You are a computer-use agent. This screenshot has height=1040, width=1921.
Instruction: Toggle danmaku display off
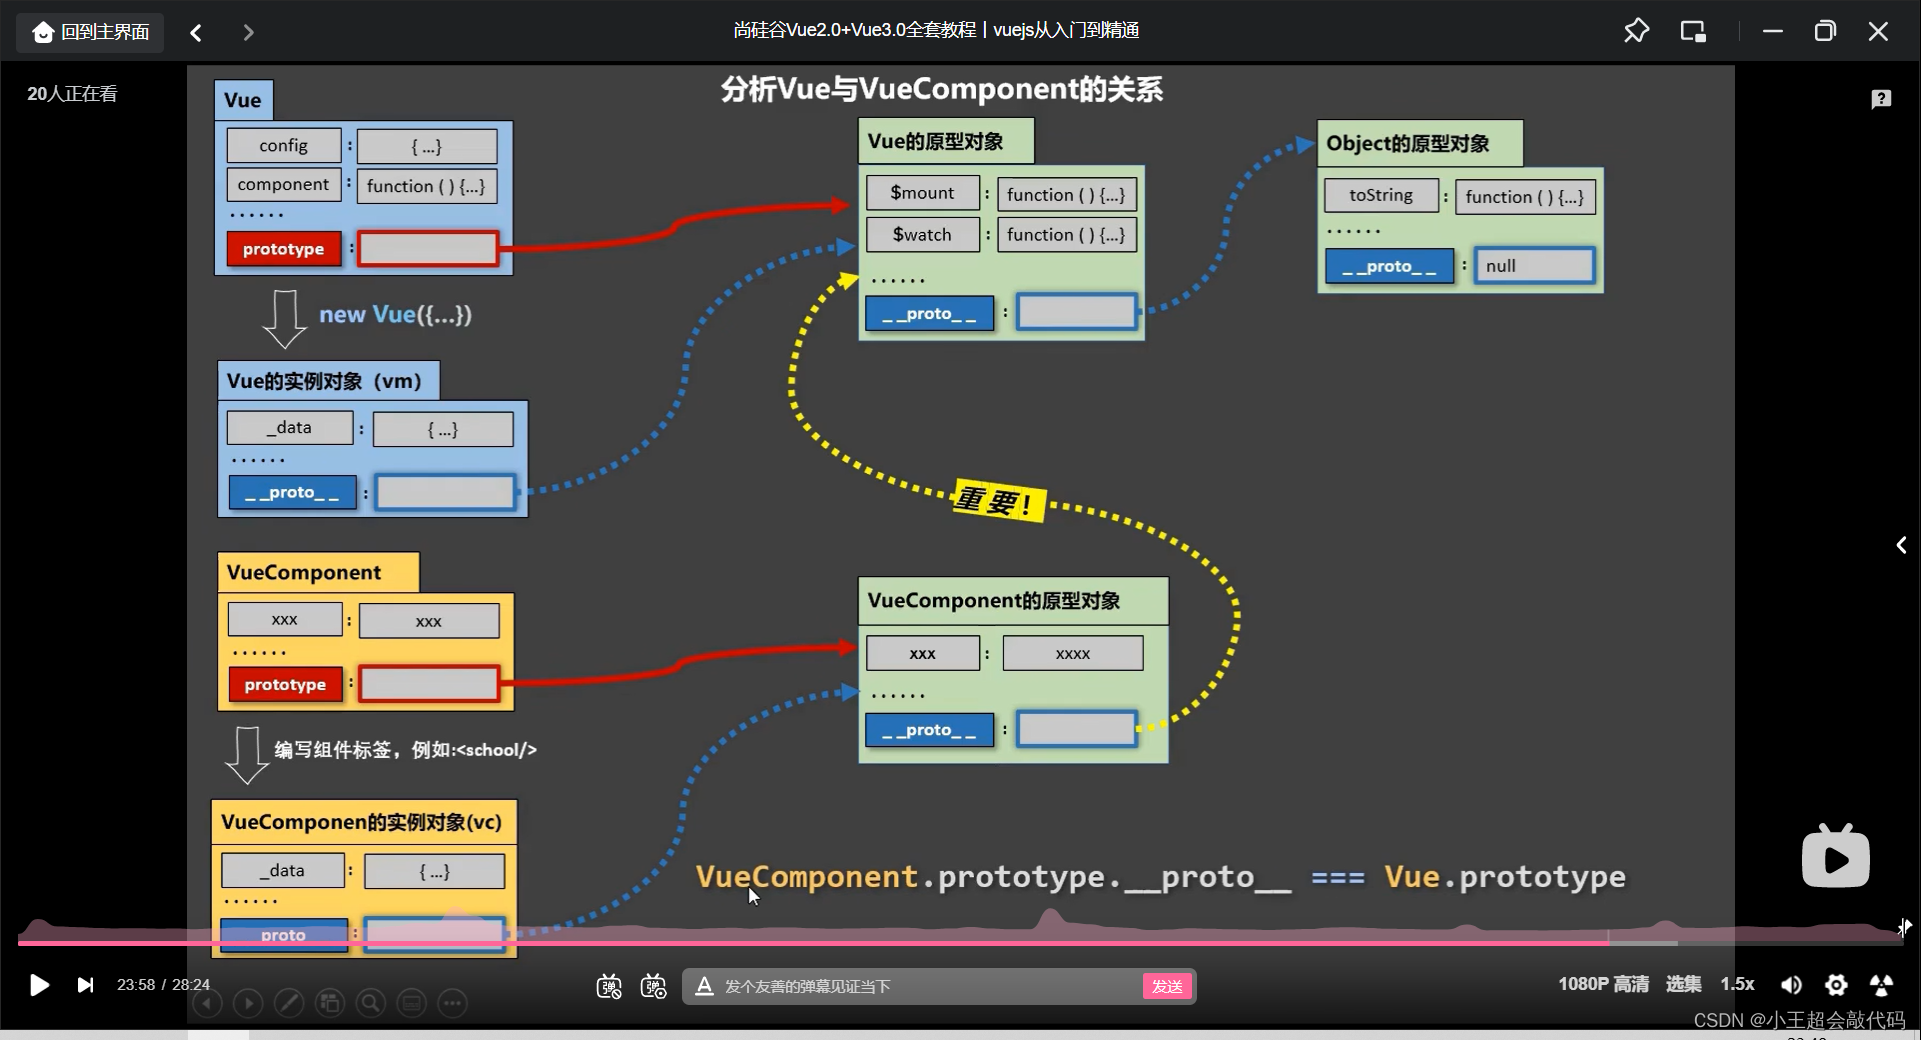click(x=609, y=987)
